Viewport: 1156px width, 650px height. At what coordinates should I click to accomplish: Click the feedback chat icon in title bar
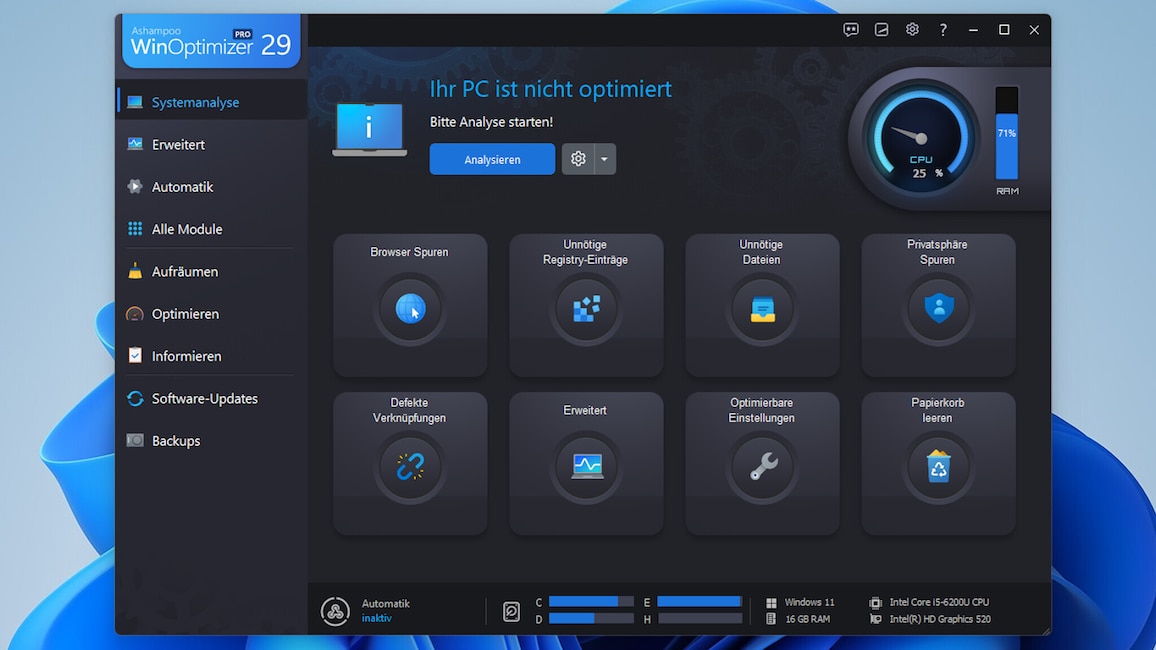pos(851,29)
